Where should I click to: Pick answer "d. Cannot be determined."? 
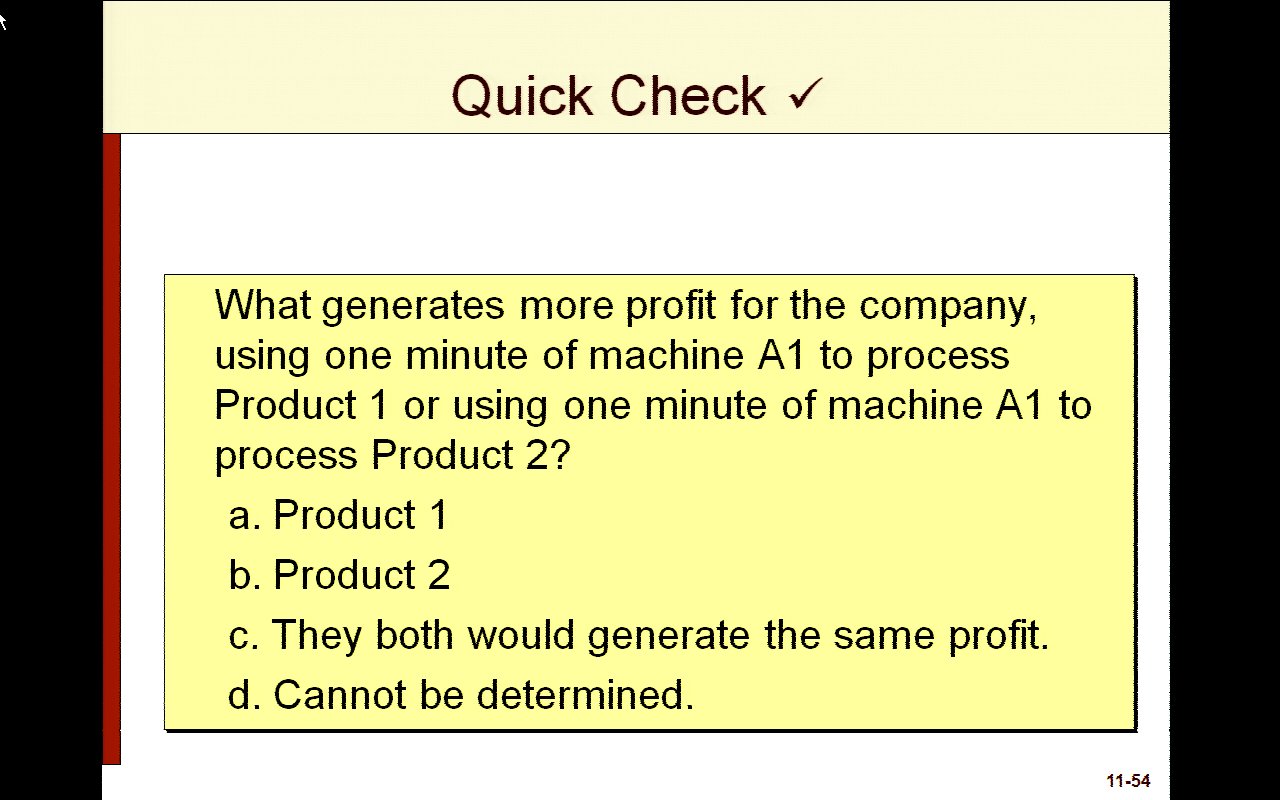460,695
